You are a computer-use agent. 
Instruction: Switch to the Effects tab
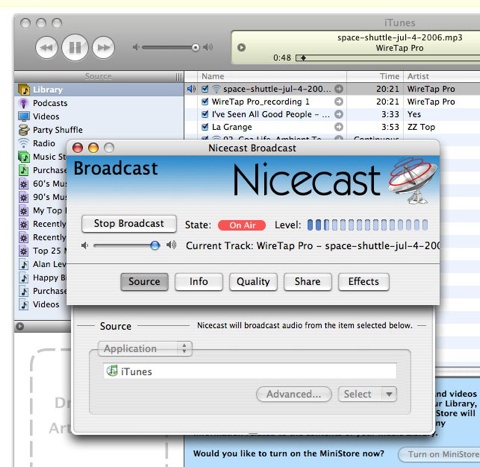(x=364, y=282)
